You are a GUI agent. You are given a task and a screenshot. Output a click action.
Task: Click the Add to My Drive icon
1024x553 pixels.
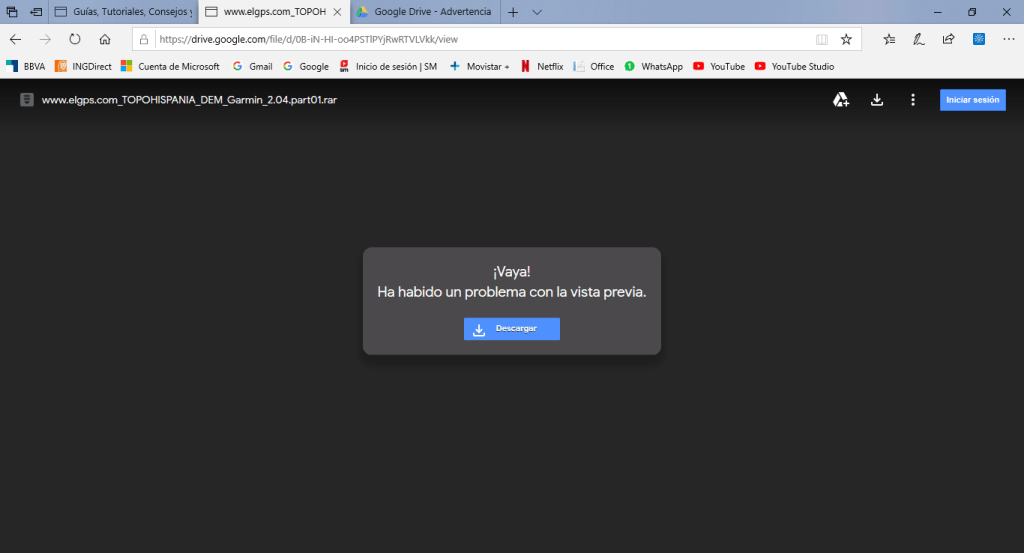pyautogui.click(x=841, y=100)
